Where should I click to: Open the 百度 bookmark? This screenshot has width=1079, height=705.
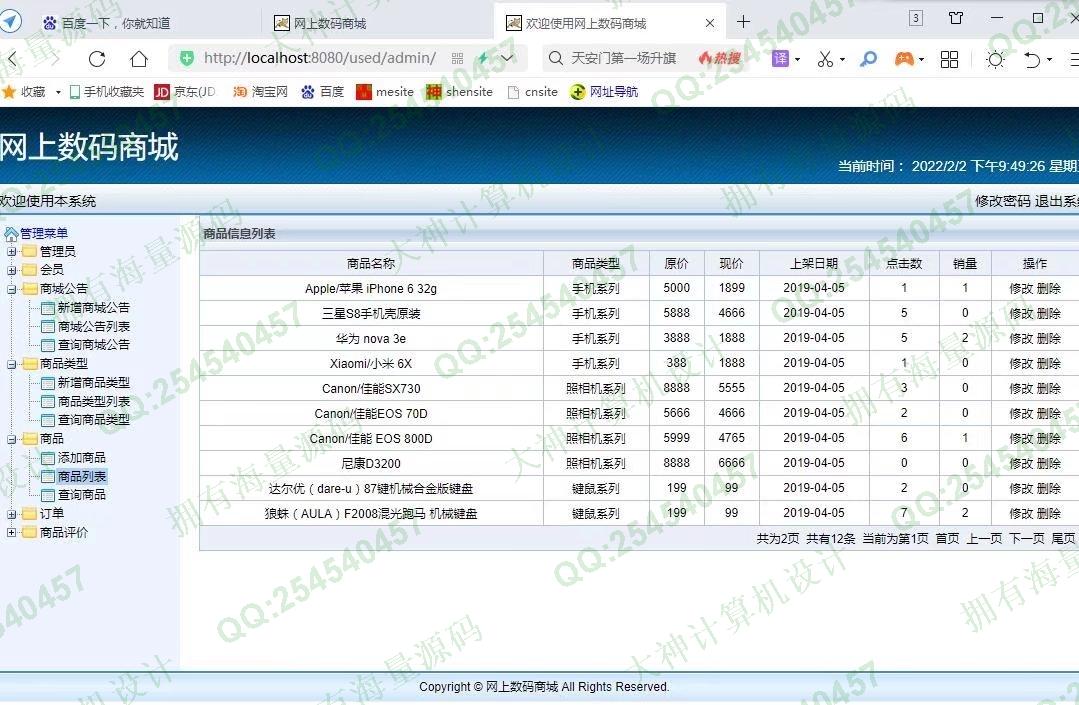tap(322, 91)
